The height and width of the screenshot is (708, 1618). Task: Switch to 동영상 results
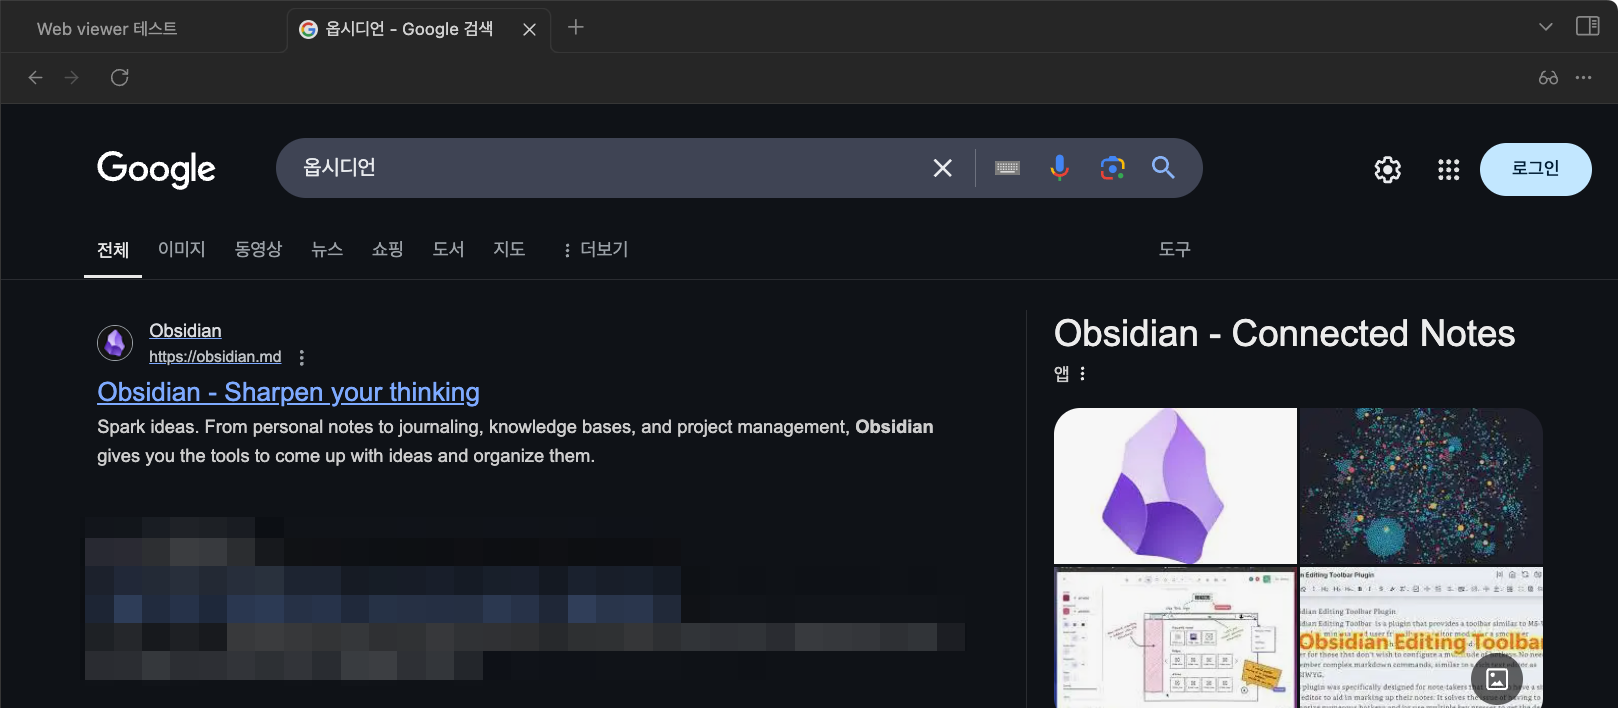coord(259,249)
